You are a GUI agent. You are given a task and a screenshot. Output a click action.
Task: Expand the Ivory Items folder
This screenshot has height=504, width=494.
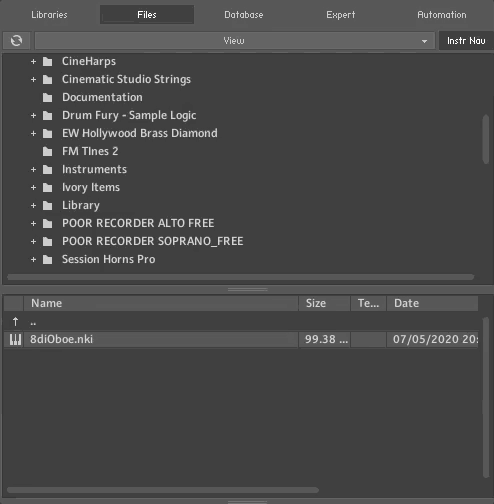coord(33,188)
